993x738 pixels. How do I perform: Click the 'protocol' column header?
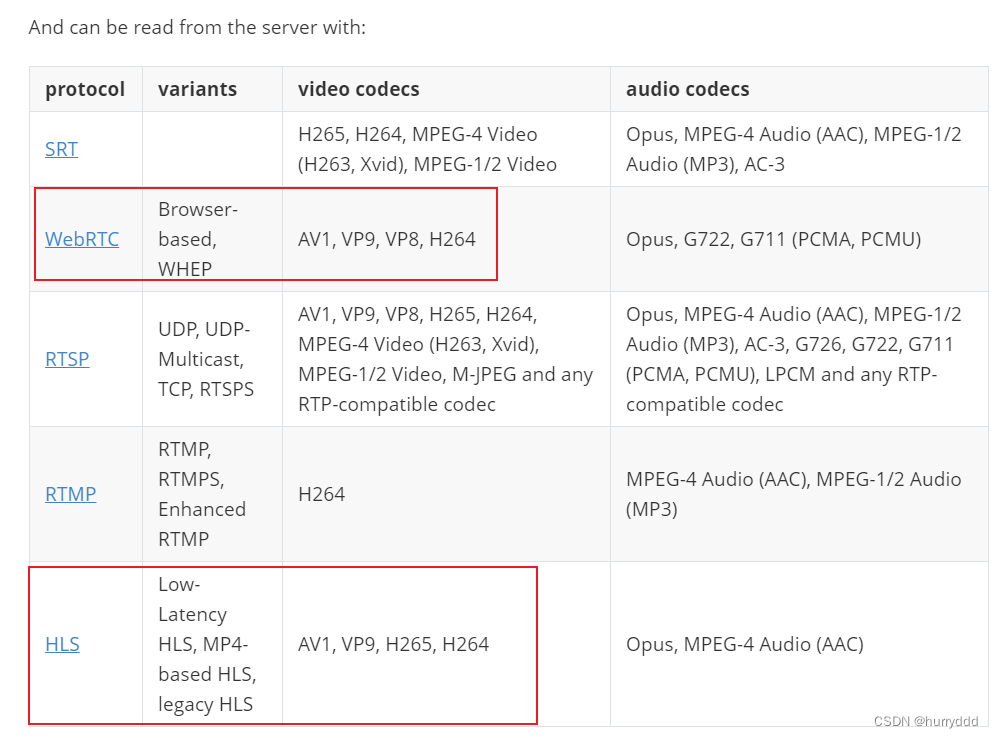click(85, 89)
